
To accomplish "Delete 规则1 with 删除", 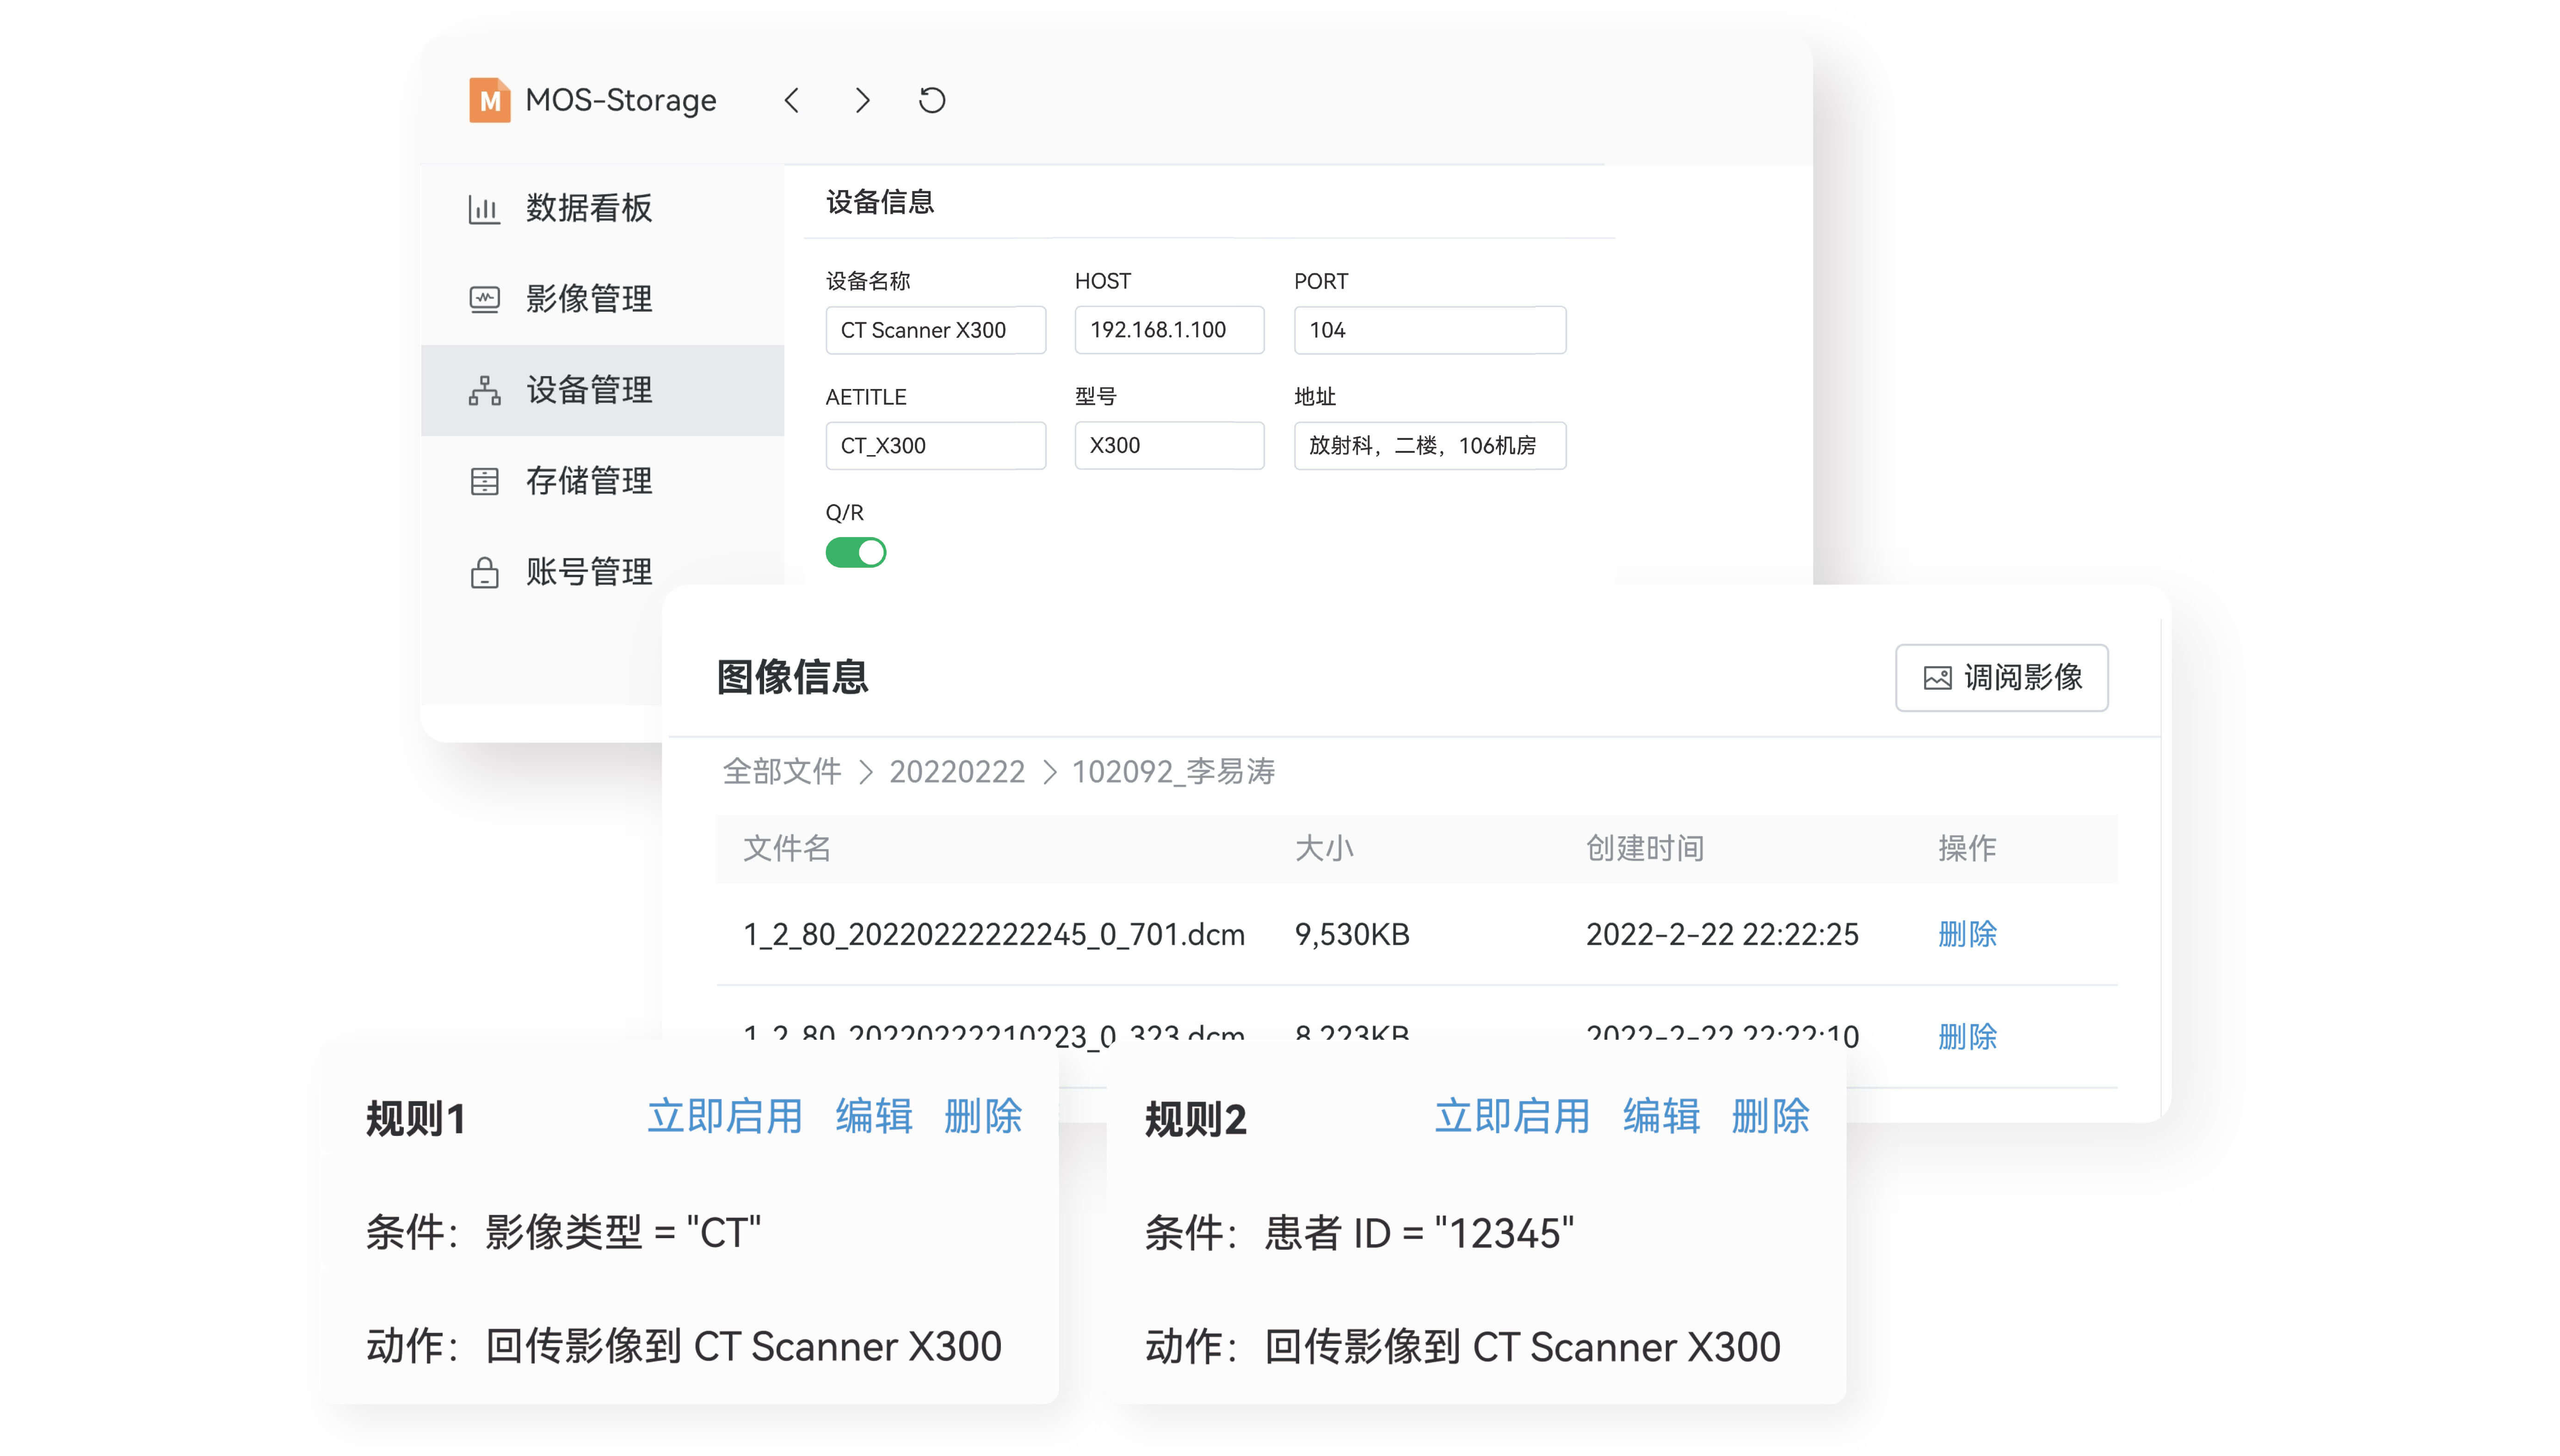I will click(983, 1117).
